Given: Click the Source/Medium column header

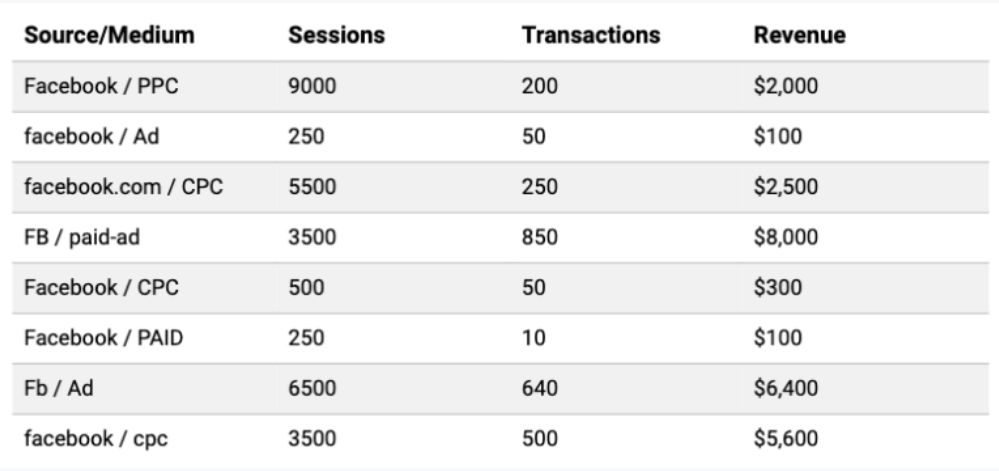Looking at the screenshot, I should coord(110,35).
